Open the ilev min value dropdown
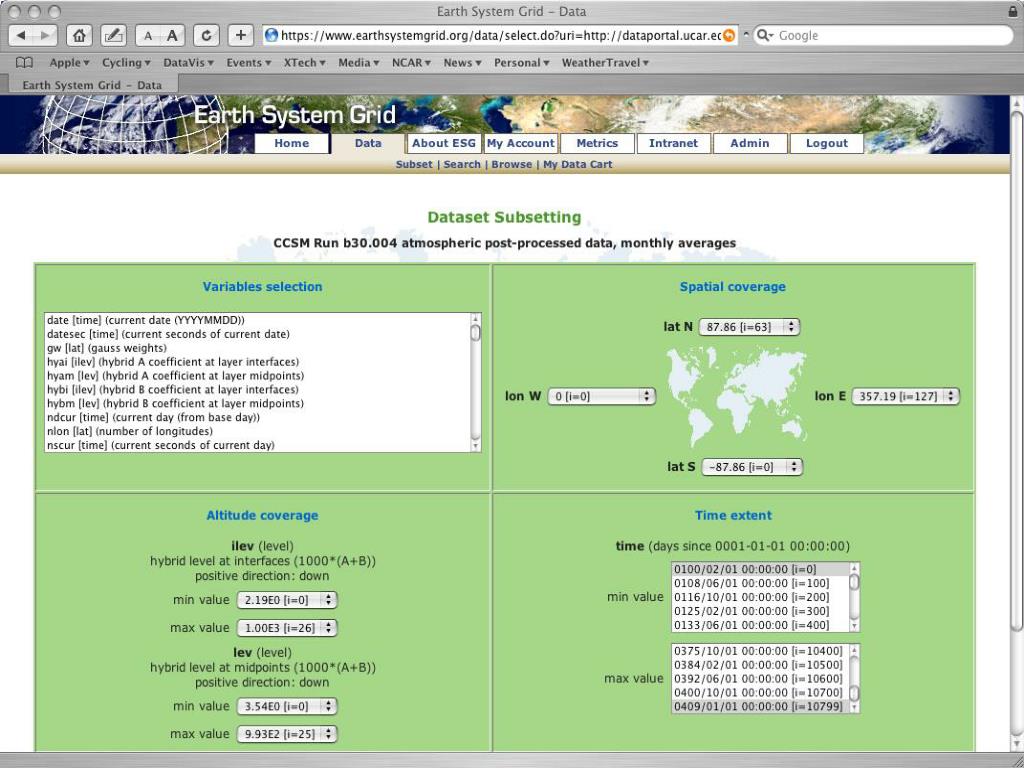This screenshot has height=768, width=1024. click(287, 600)
